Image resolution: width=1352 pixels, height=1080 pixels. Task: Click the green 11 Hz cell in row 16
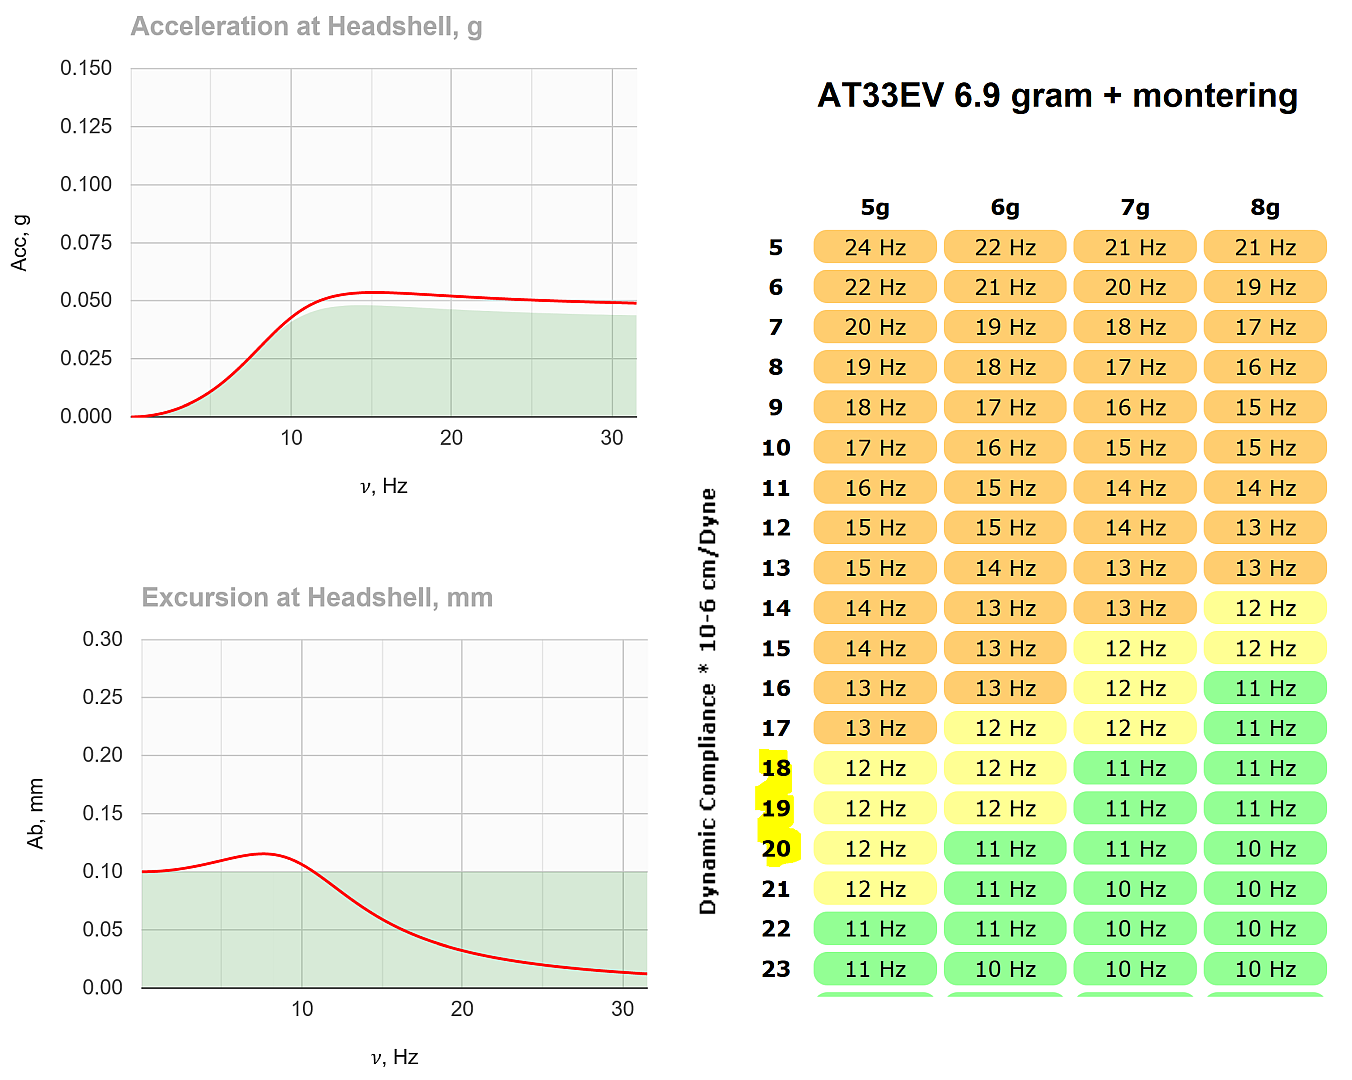[x=1265, y=688]
